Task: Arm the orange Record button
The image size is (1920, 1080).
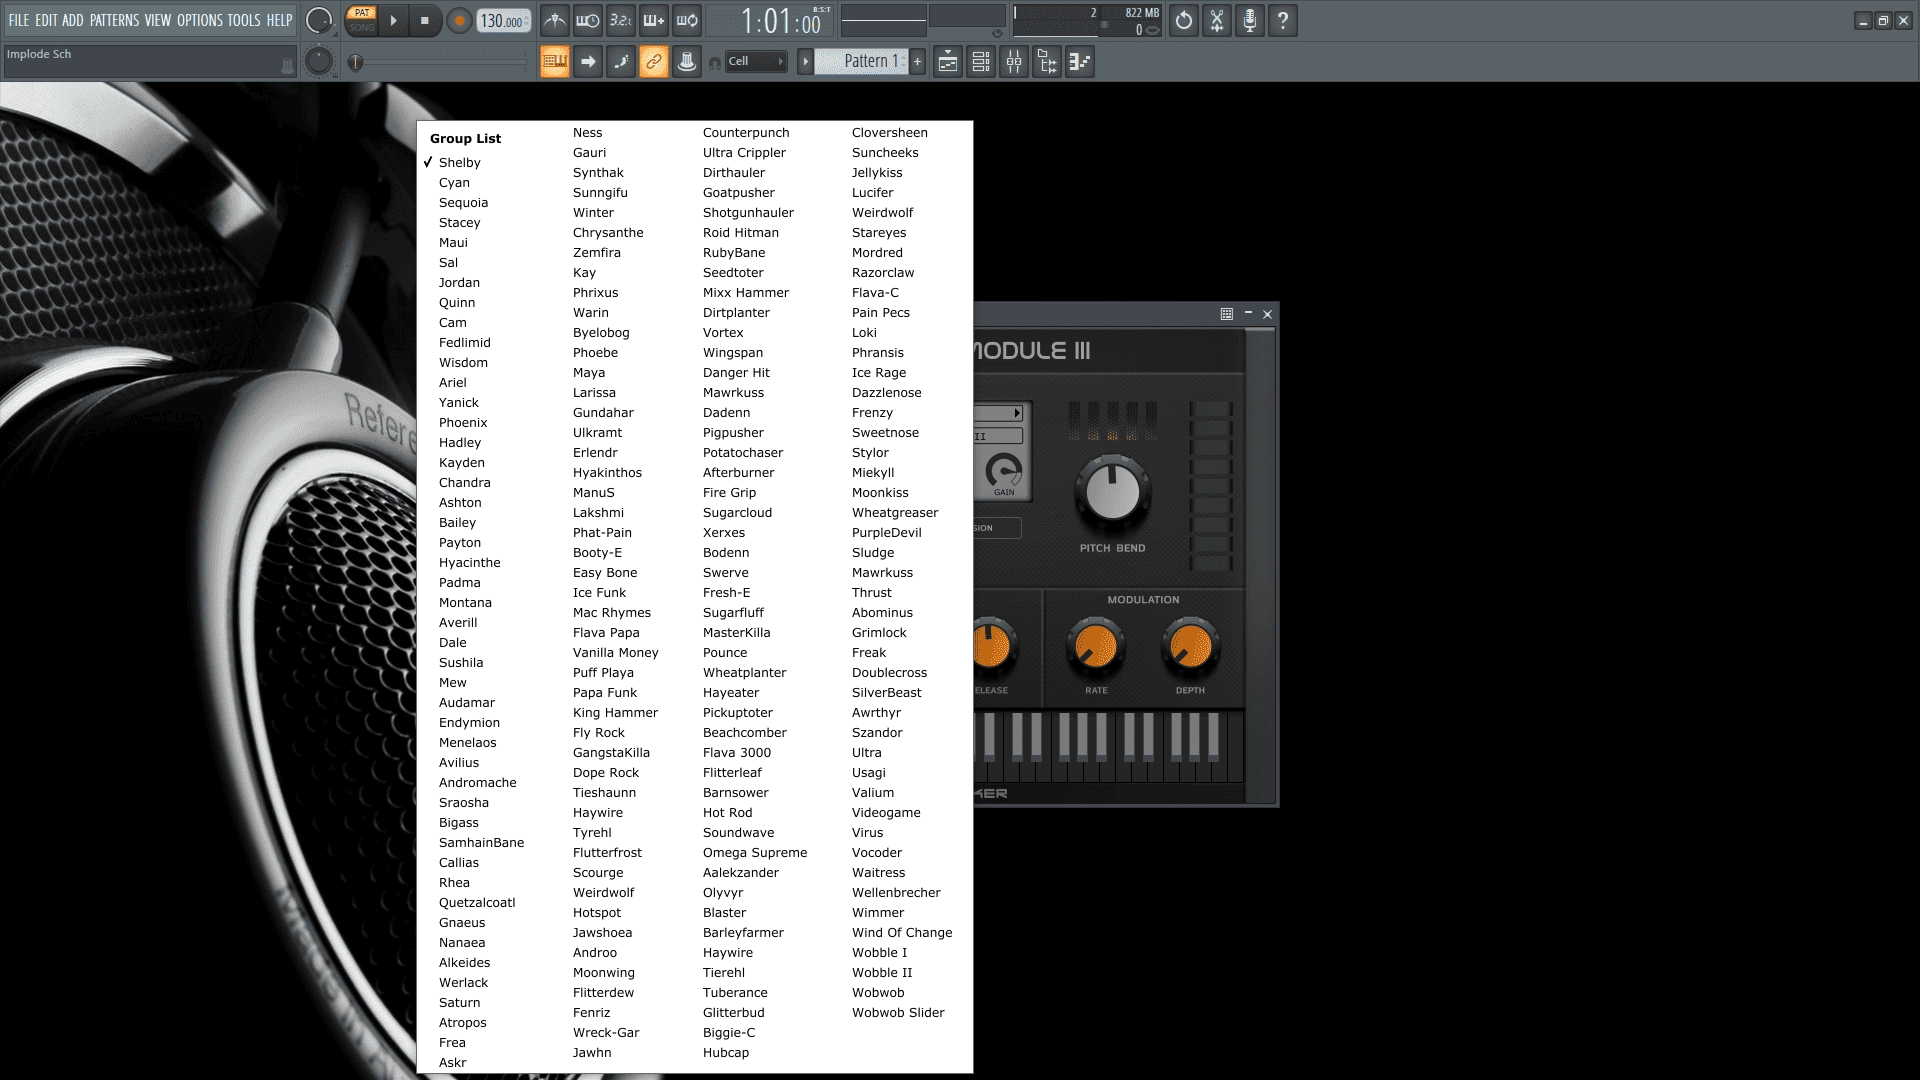Action: click(x=459, y=21)
